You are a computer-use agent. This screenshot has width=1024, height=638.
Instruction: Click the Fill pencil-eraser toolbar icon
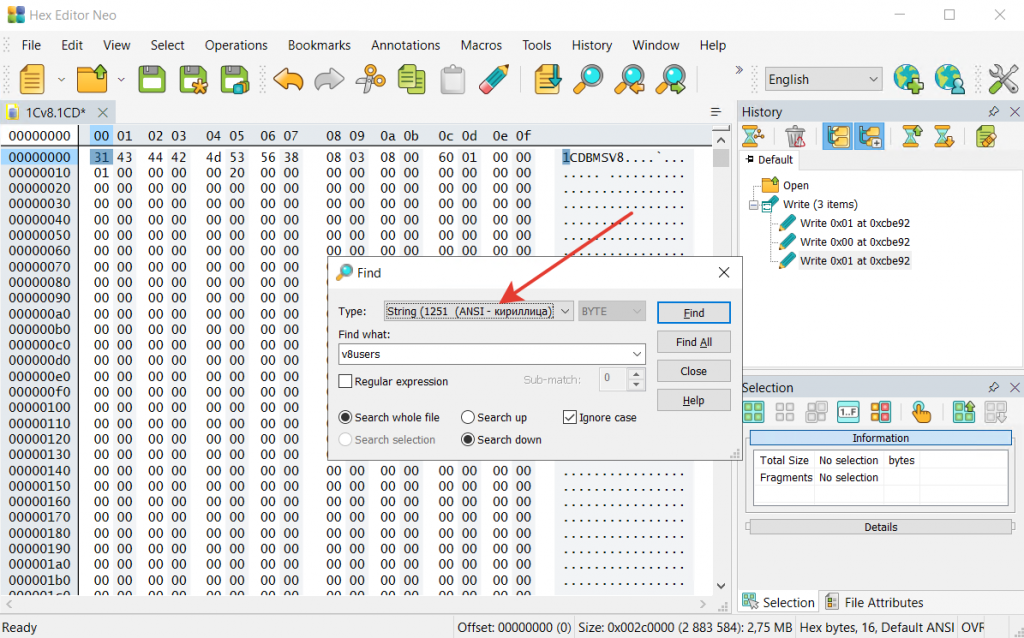(494, 80)
